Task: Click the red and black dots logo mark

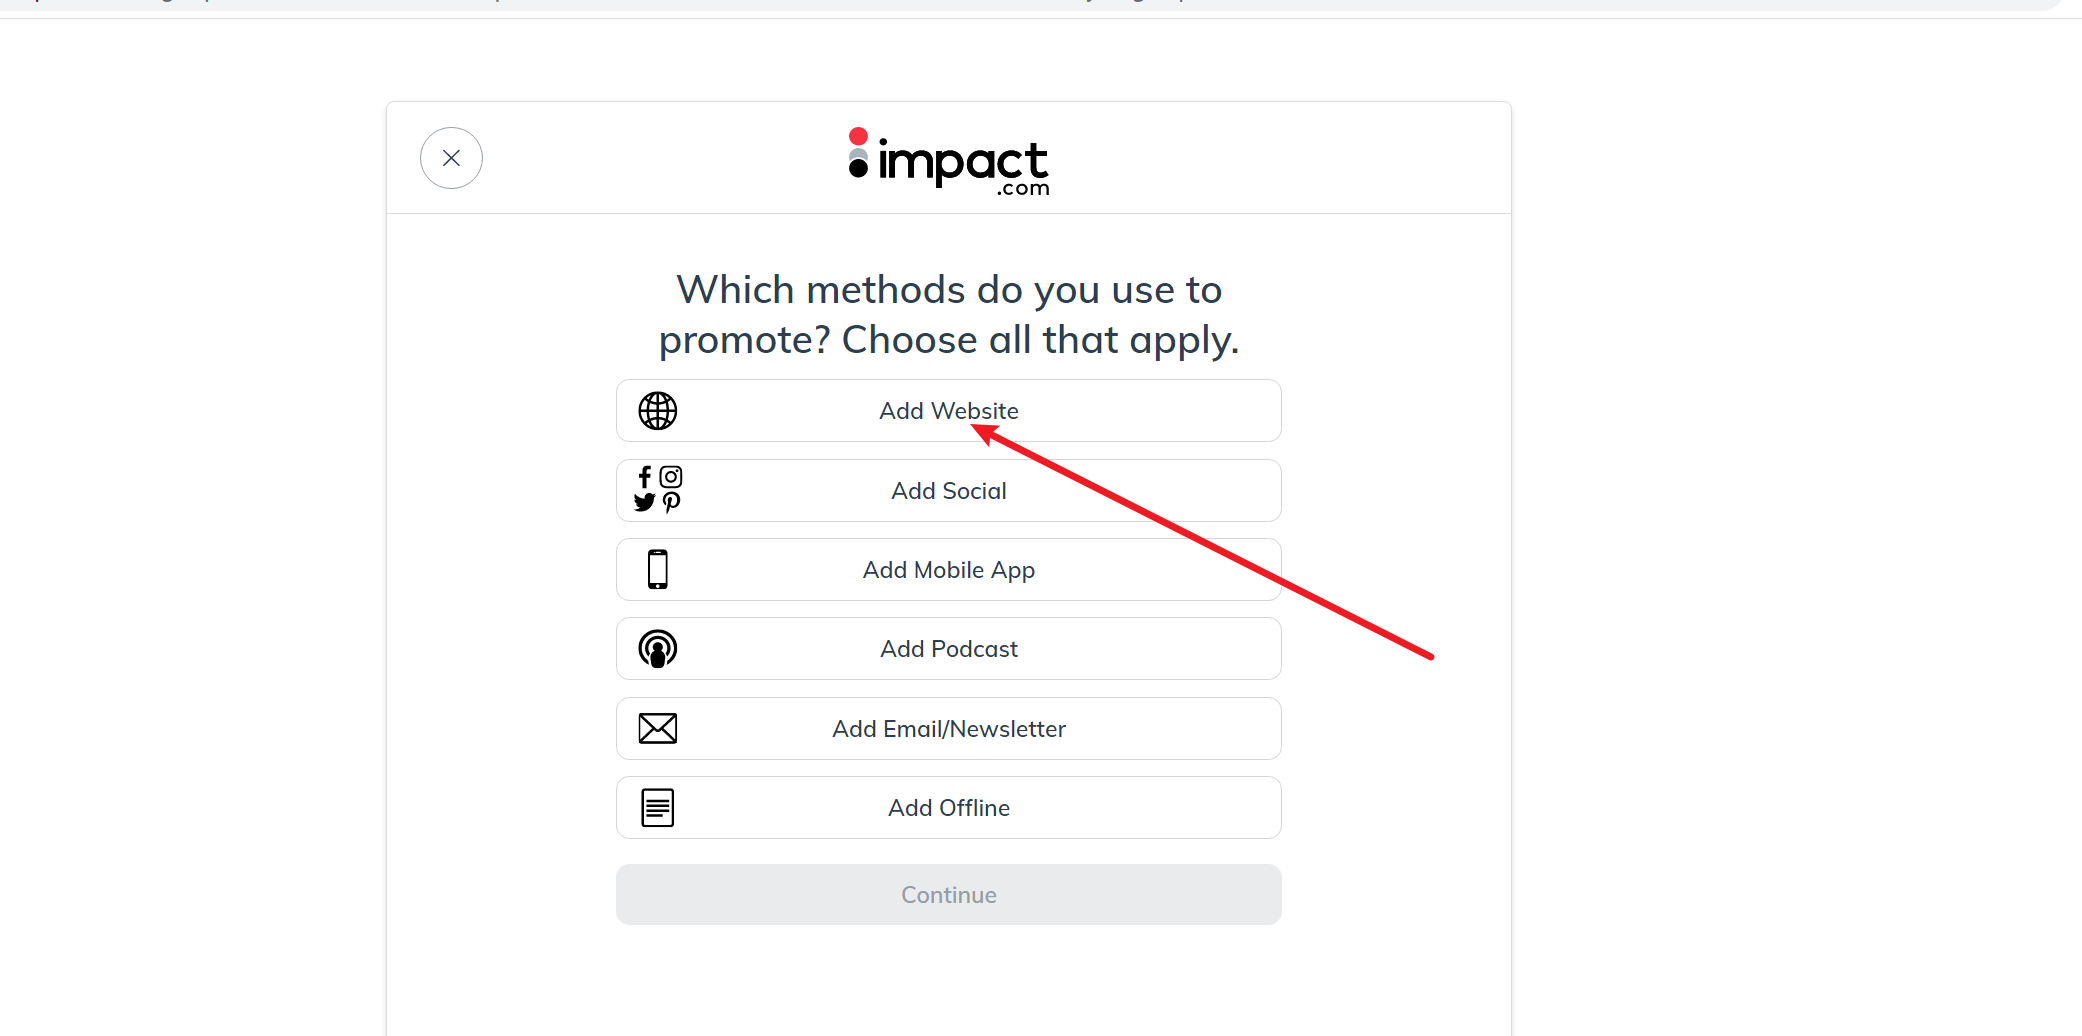Action: click(x=858, y=152)
